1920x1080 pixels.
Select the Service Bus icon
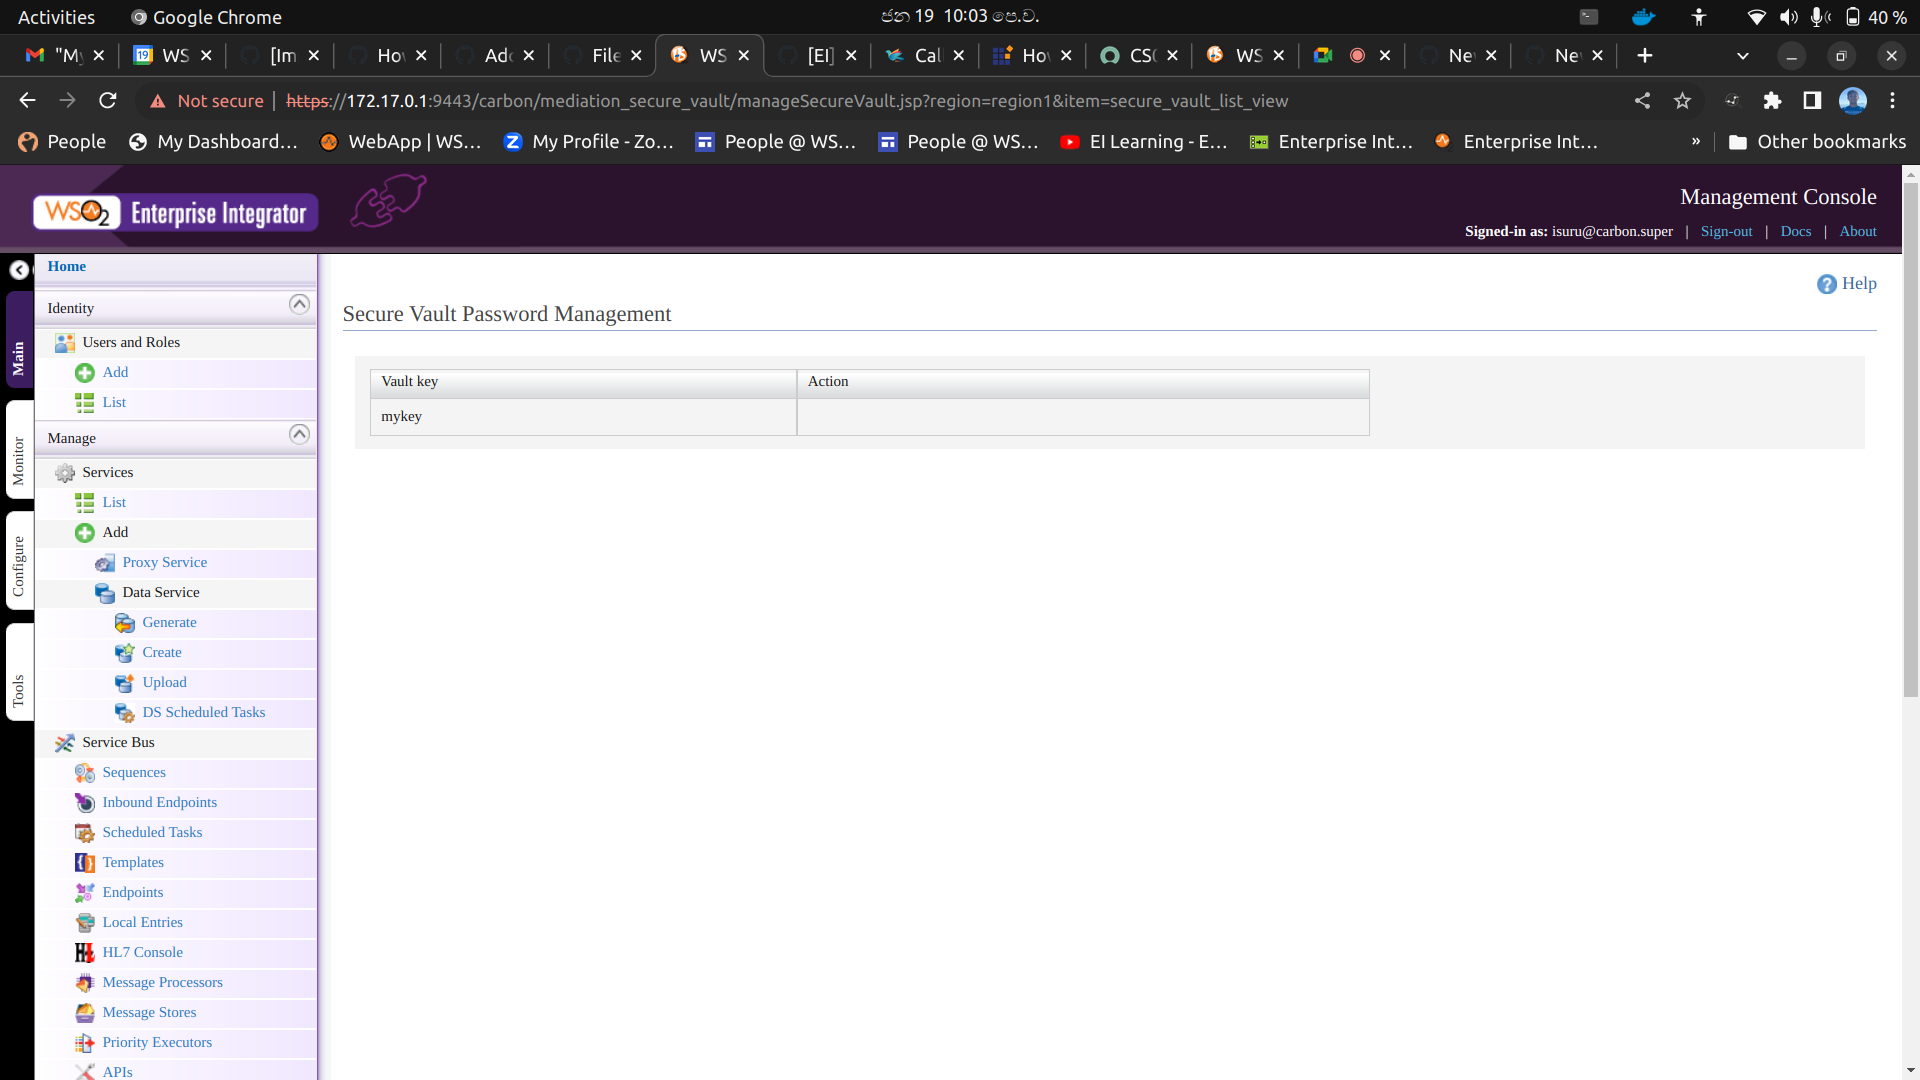pos(64,743)
